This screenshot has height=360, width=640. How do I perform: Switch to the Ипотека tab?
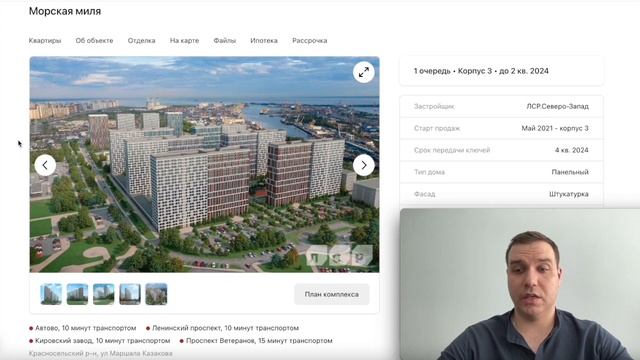click(264, 40)
